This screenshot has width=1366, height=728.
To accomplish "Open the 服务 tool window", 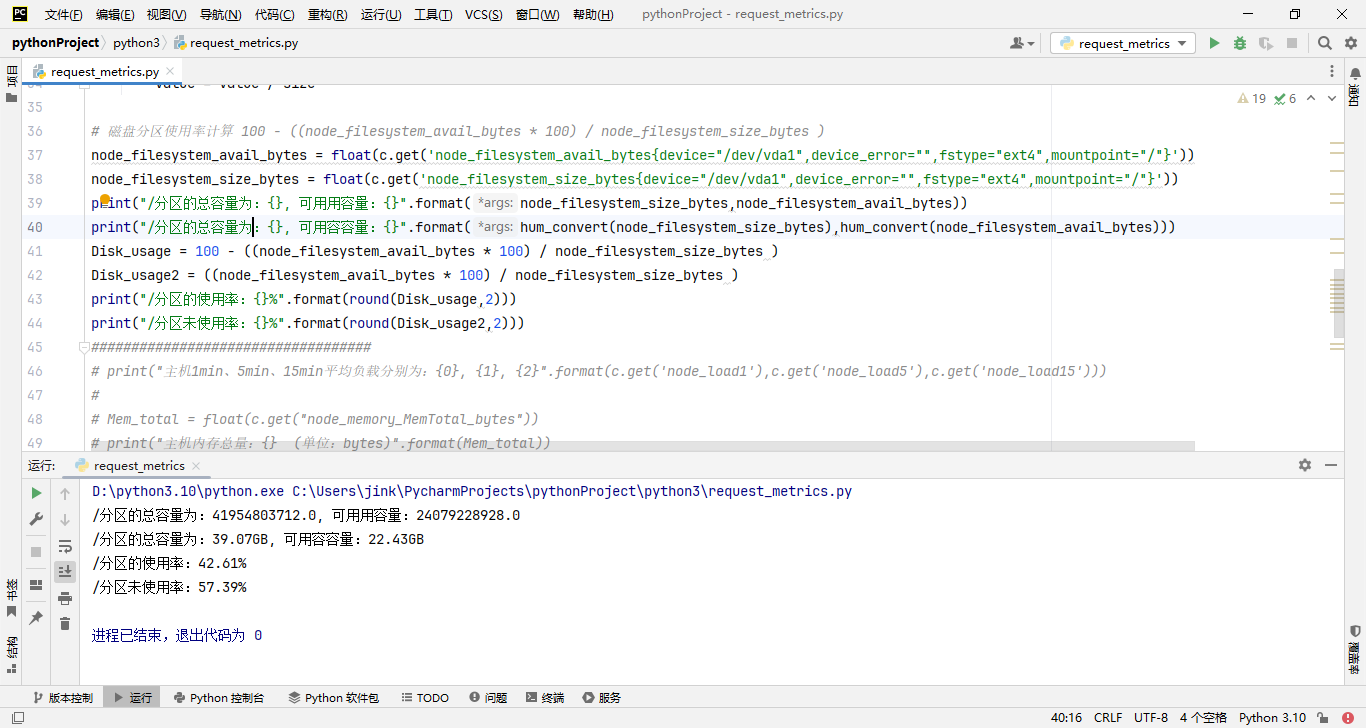I will [601, 698].
